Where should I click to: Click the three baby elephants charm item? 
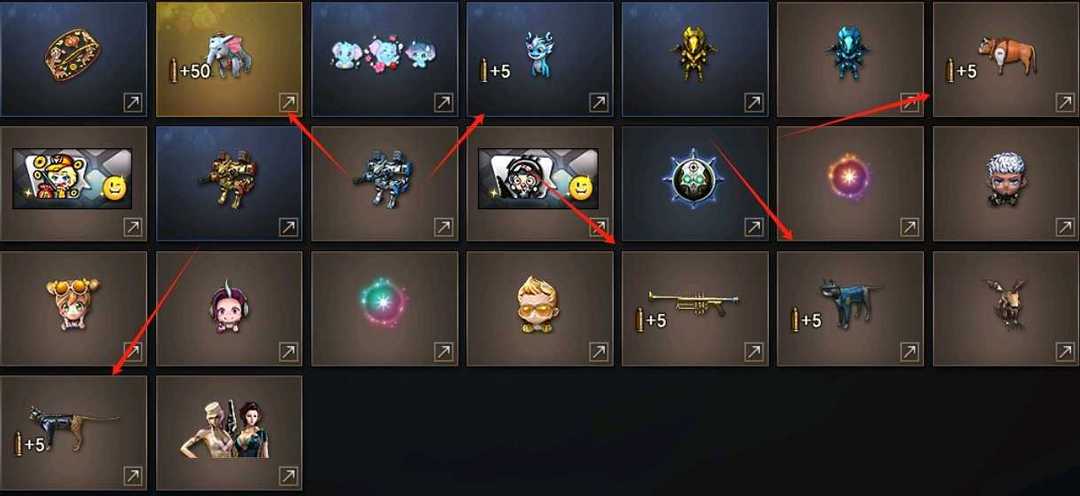coord(384,59)
